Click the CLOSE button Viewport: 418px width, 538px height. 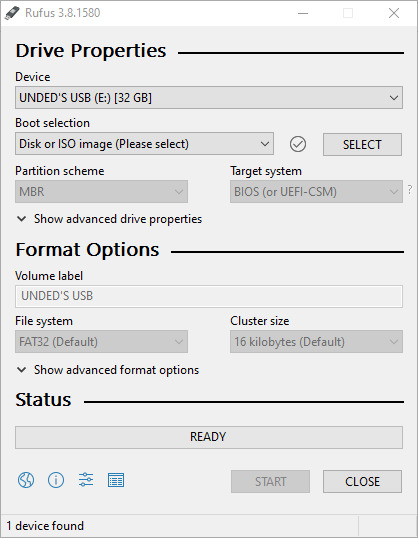[x=362, y=481]
